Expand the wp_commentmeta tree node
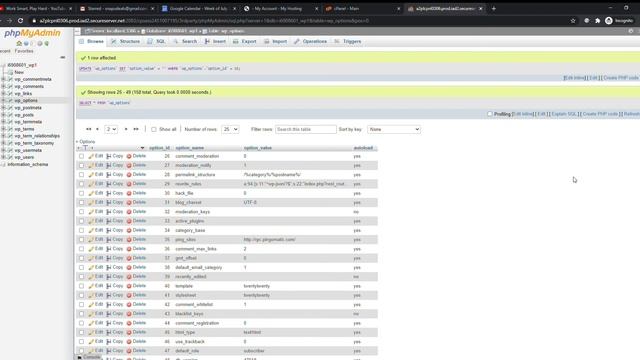Image resolution: width=640 pixels, height=360 pixels. pos(3,79)
